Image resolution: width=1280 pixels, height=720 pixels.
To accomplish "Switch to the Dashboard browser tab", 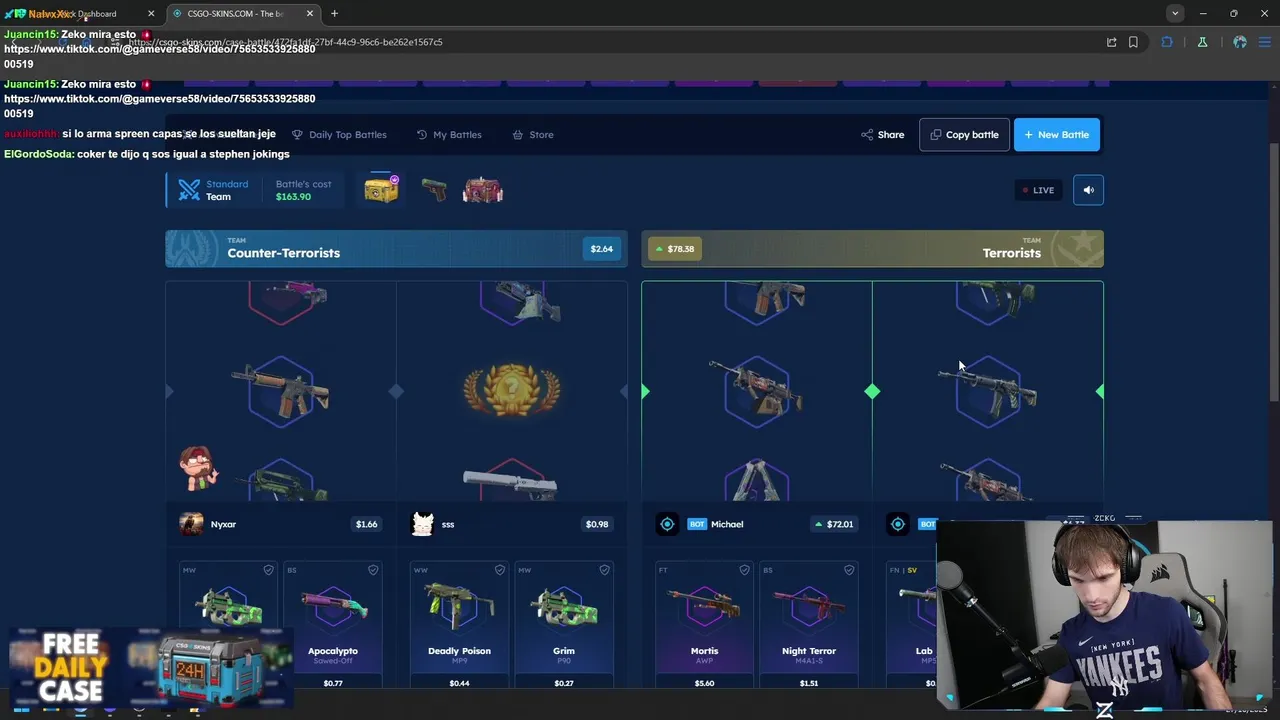I will pos(80,14).
